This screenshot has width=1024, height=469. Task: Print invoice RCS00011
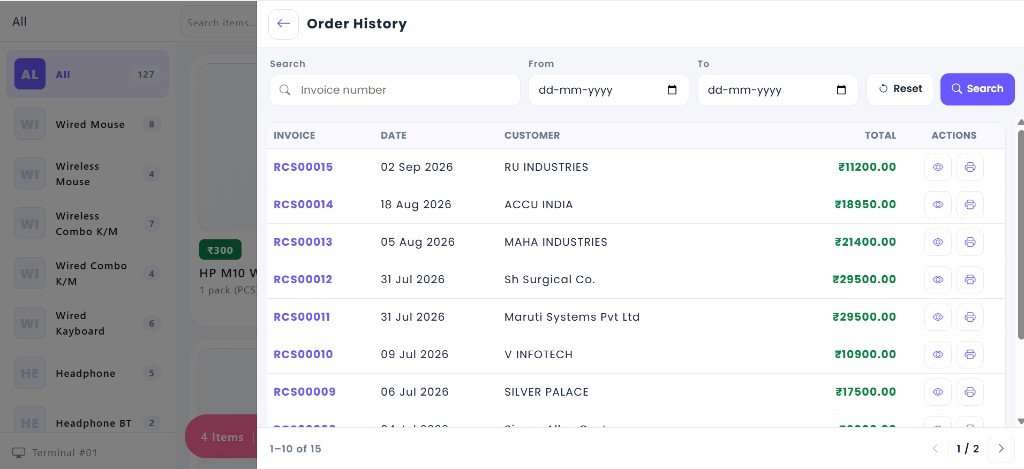click(970, 317)
